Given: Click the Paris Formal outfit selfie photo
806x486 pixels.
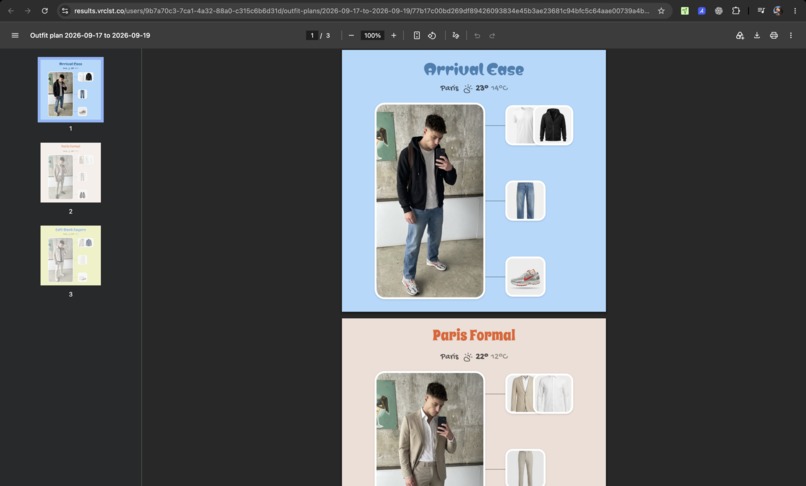Looking at the screenshot, I should (430, 429).
